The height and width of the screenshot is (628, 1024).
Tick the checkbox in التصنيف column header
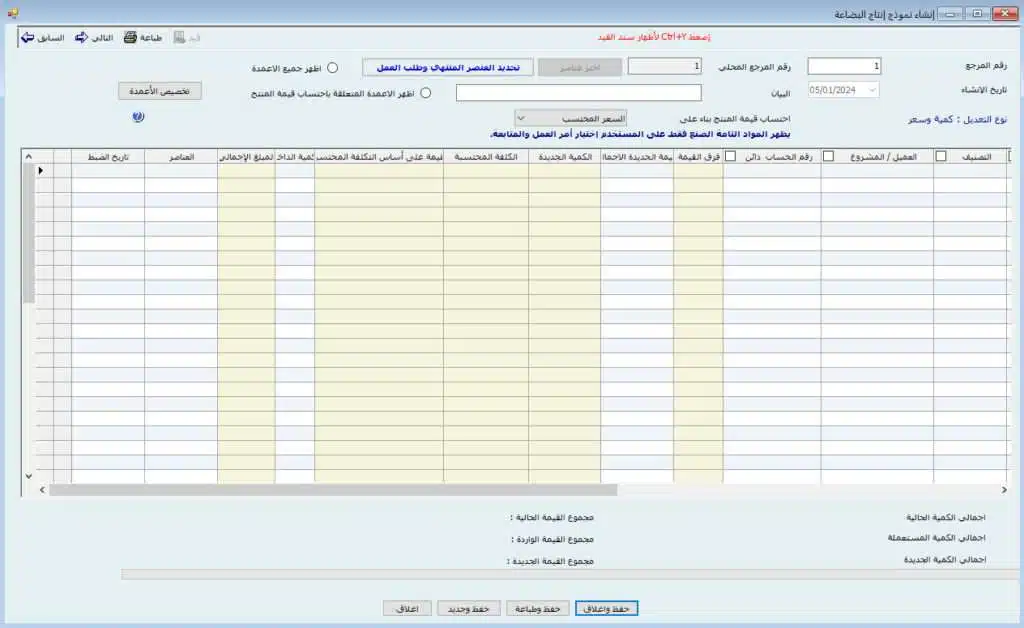[x=941, y=156]
